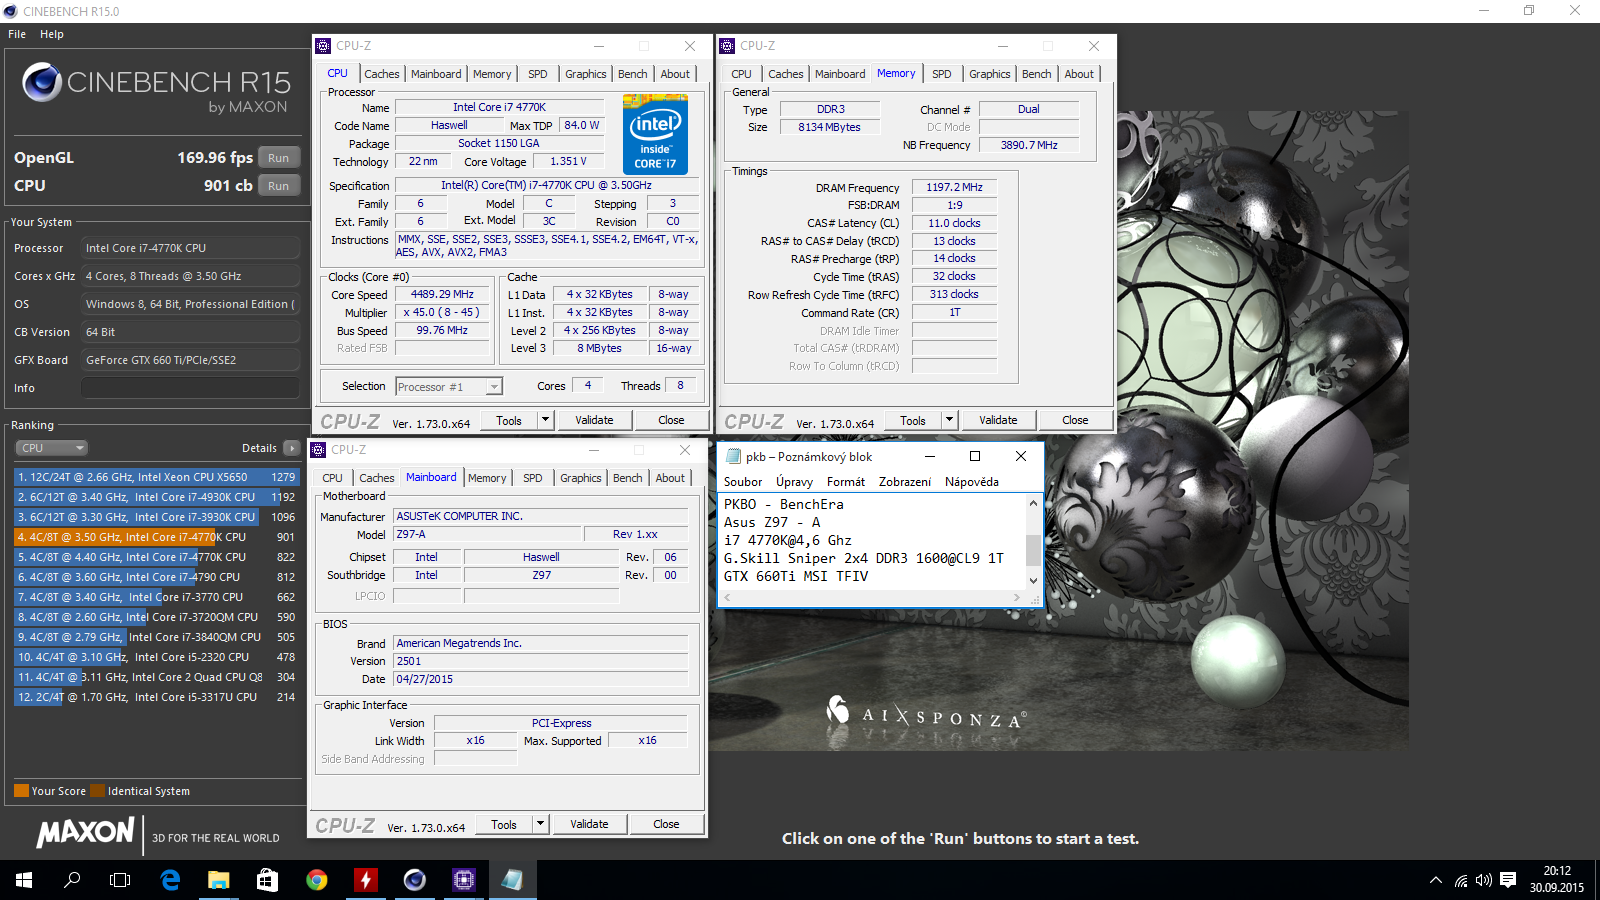Image resolution: width=1600 pixels, height=900 pixels.
Task: Click Validate in top-left CPU-Z window
Action: pos(594,420)
